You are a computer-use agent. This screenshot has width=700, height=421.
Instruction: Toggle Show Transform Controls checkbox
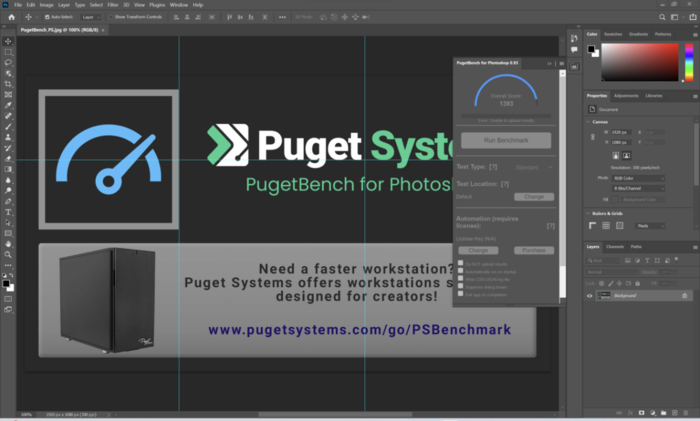[111, 17]
